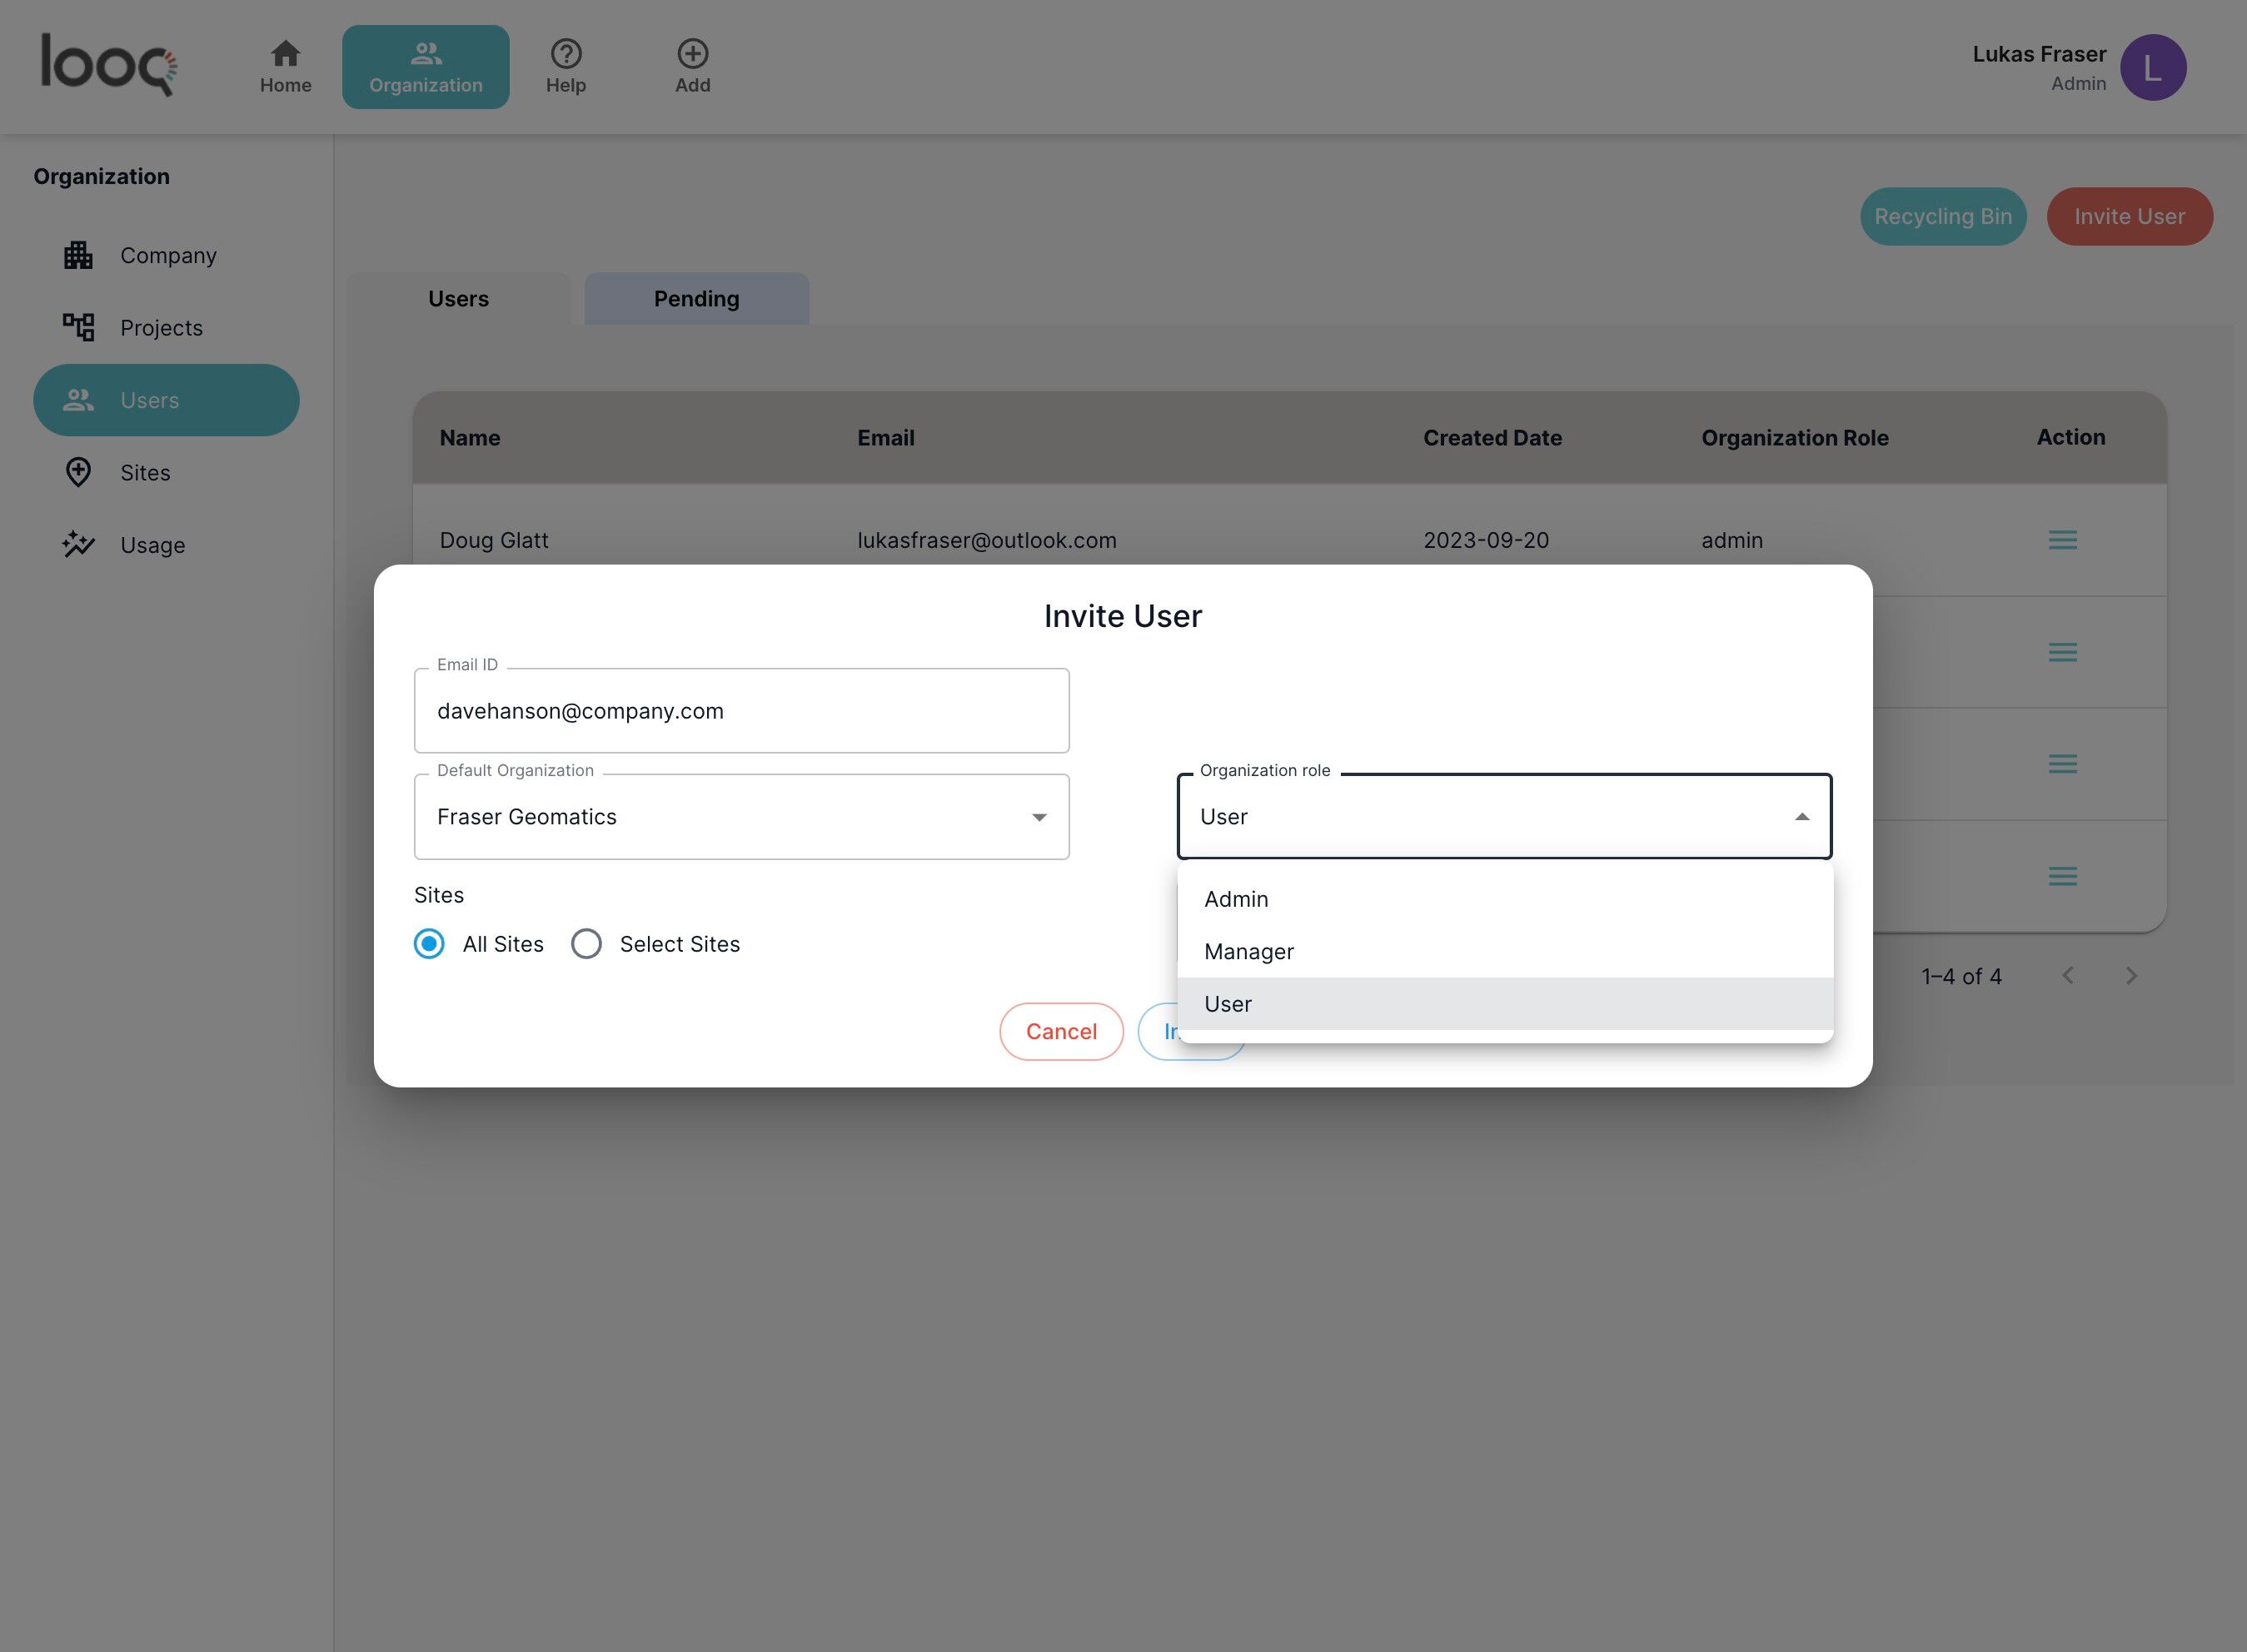Collapse the Organization role dropdown arrow
This screenshot has height=1652, width=2247.
1801,817
